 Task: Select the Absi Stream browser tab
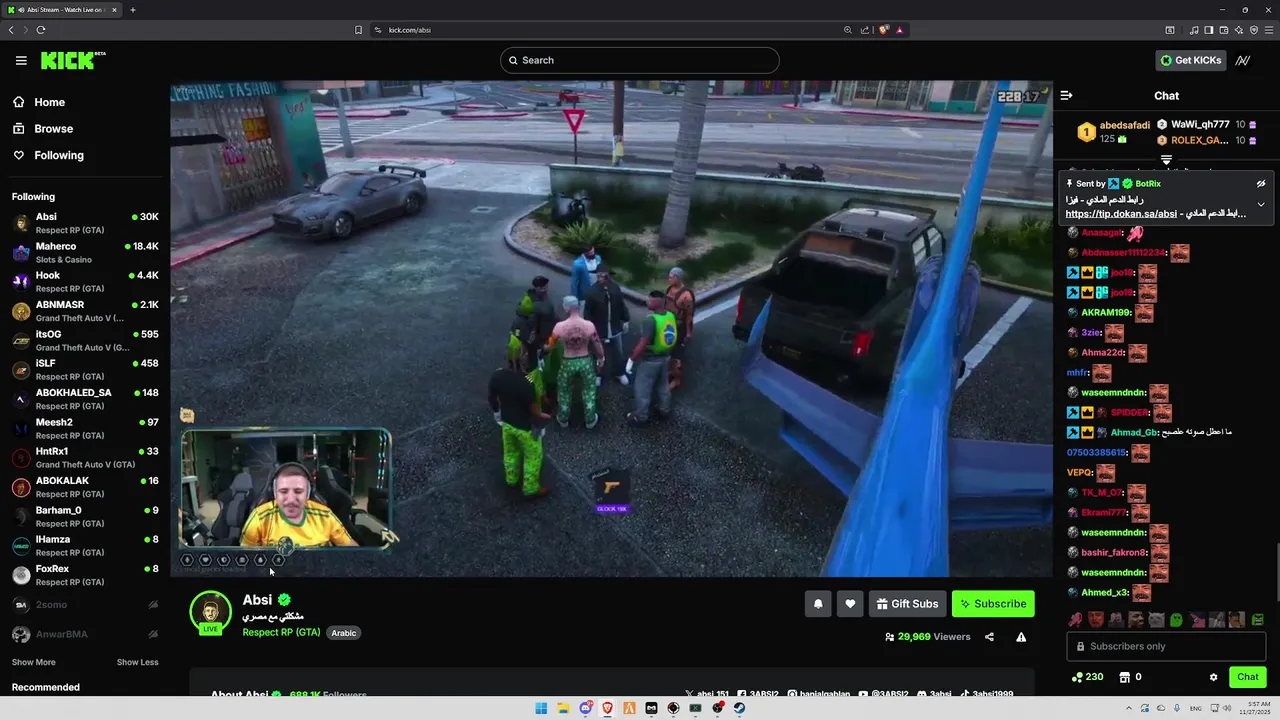60,10
